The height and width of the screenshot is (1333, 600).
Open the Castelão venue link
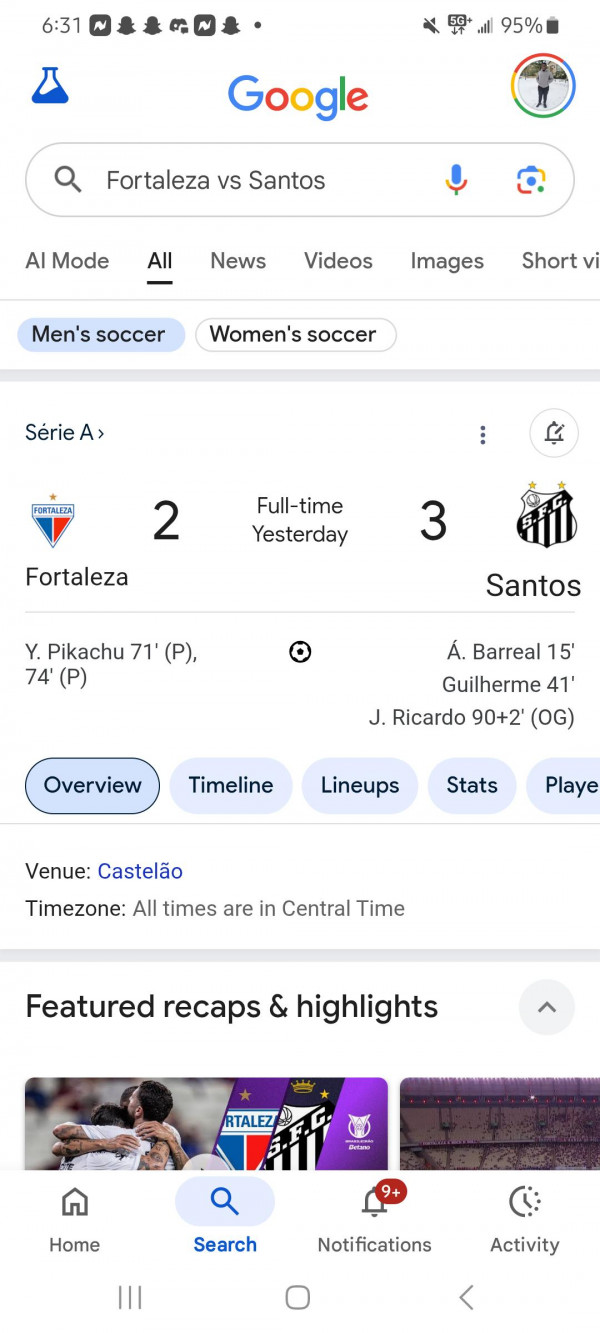[140, 871]
